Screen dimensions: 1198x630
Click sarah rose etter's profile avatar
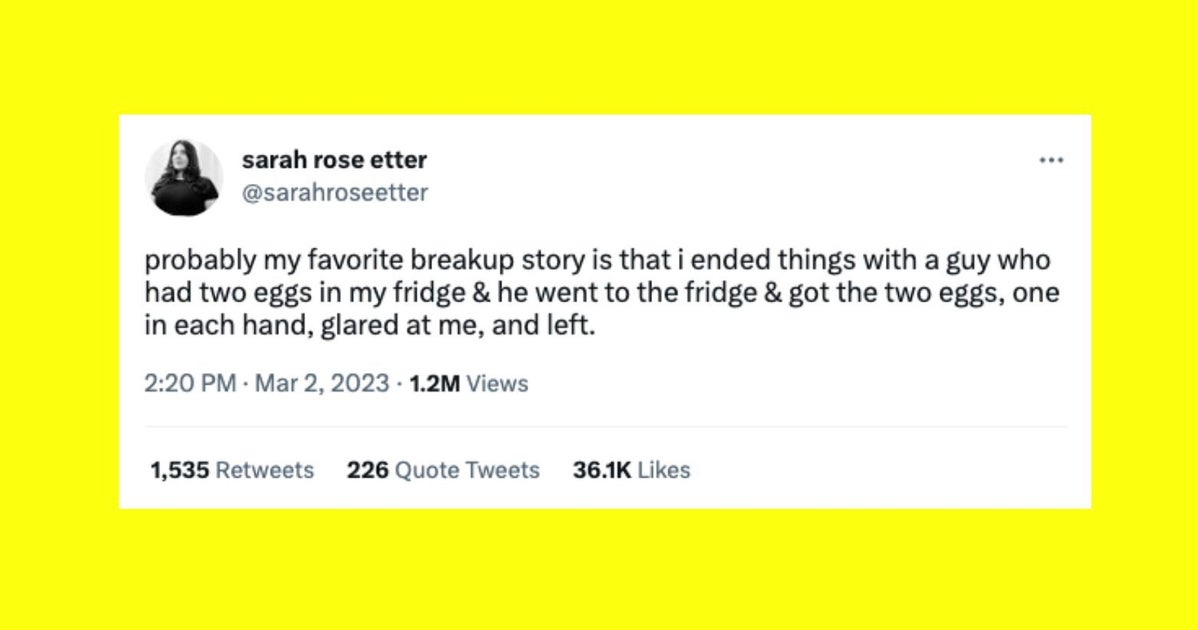coord(183,178)
